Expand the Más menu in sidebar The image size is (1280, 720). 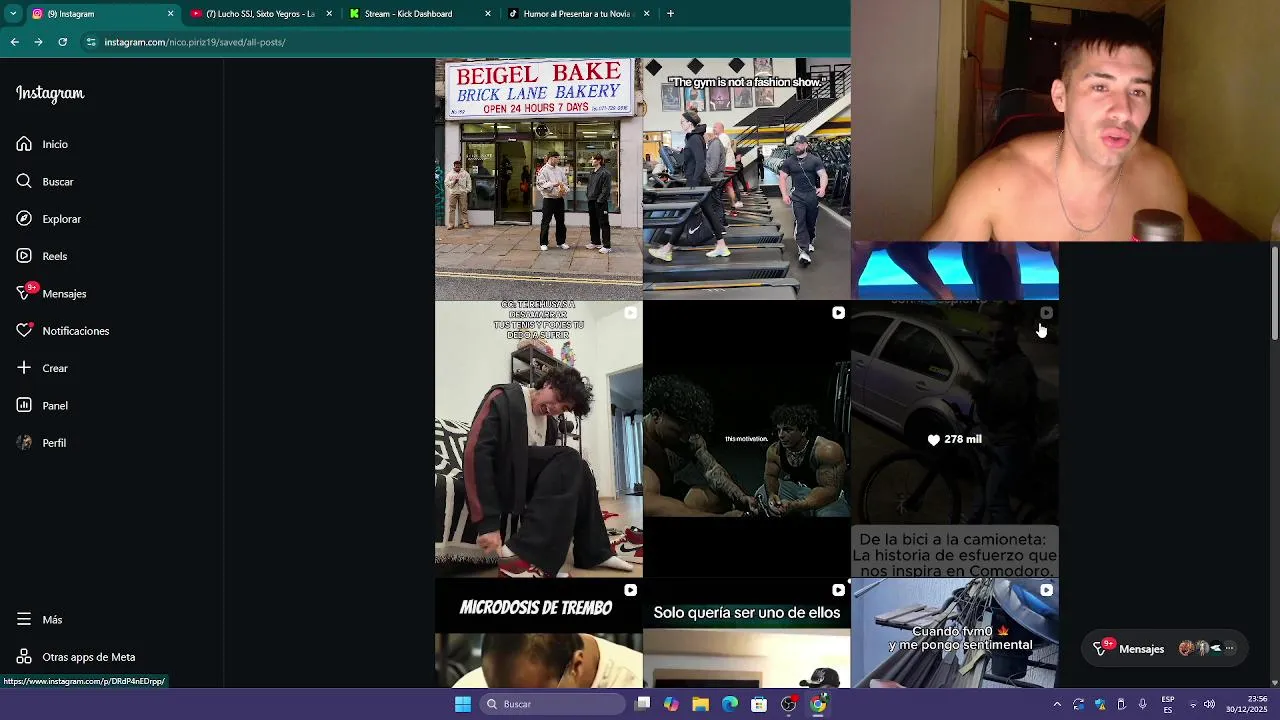click(40, 620)
